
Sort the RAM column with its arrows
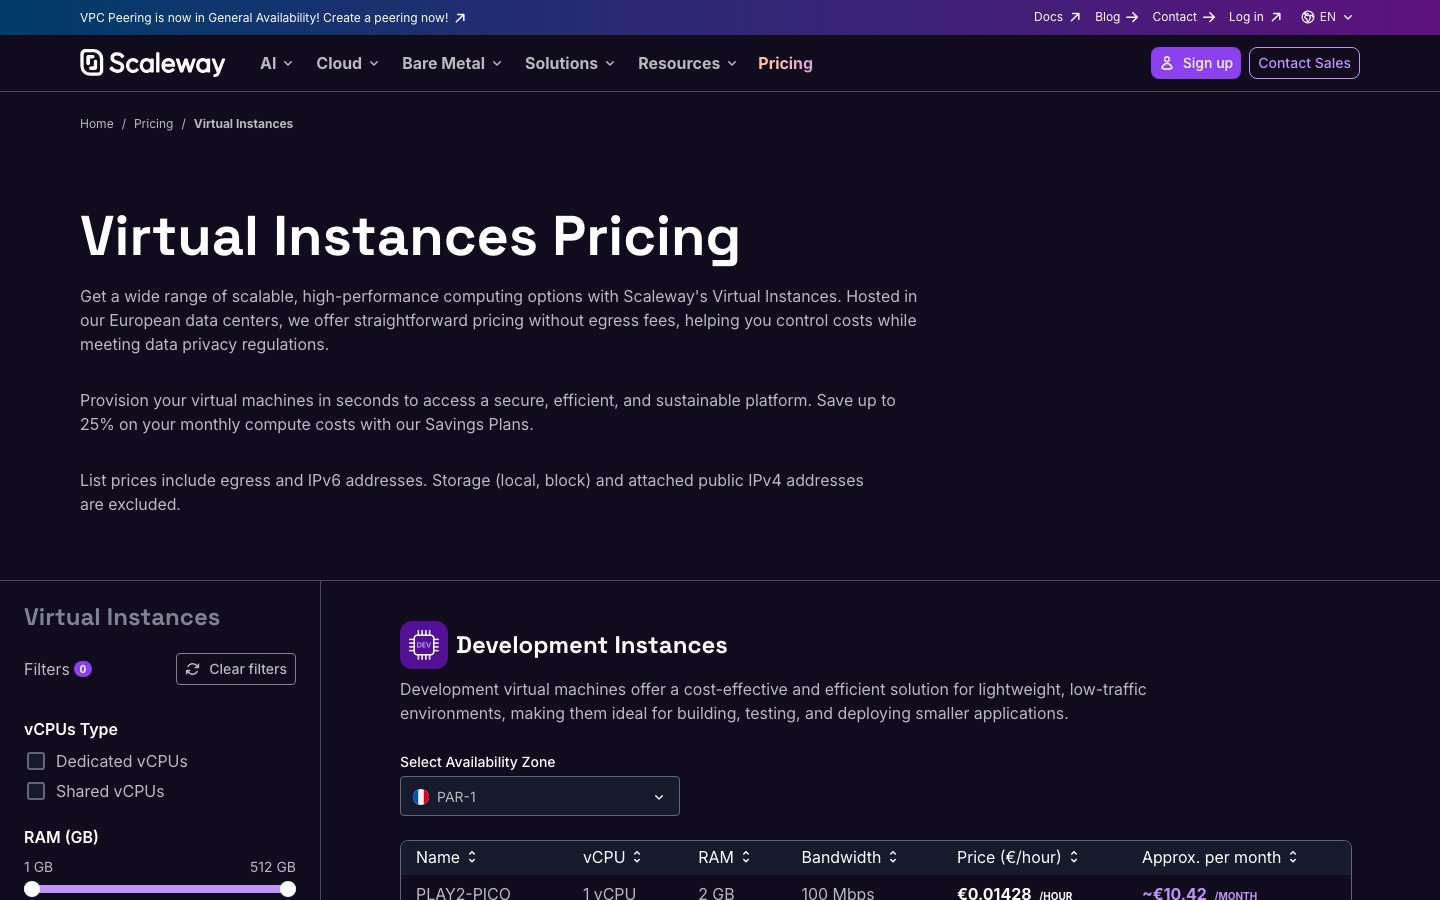746,857
